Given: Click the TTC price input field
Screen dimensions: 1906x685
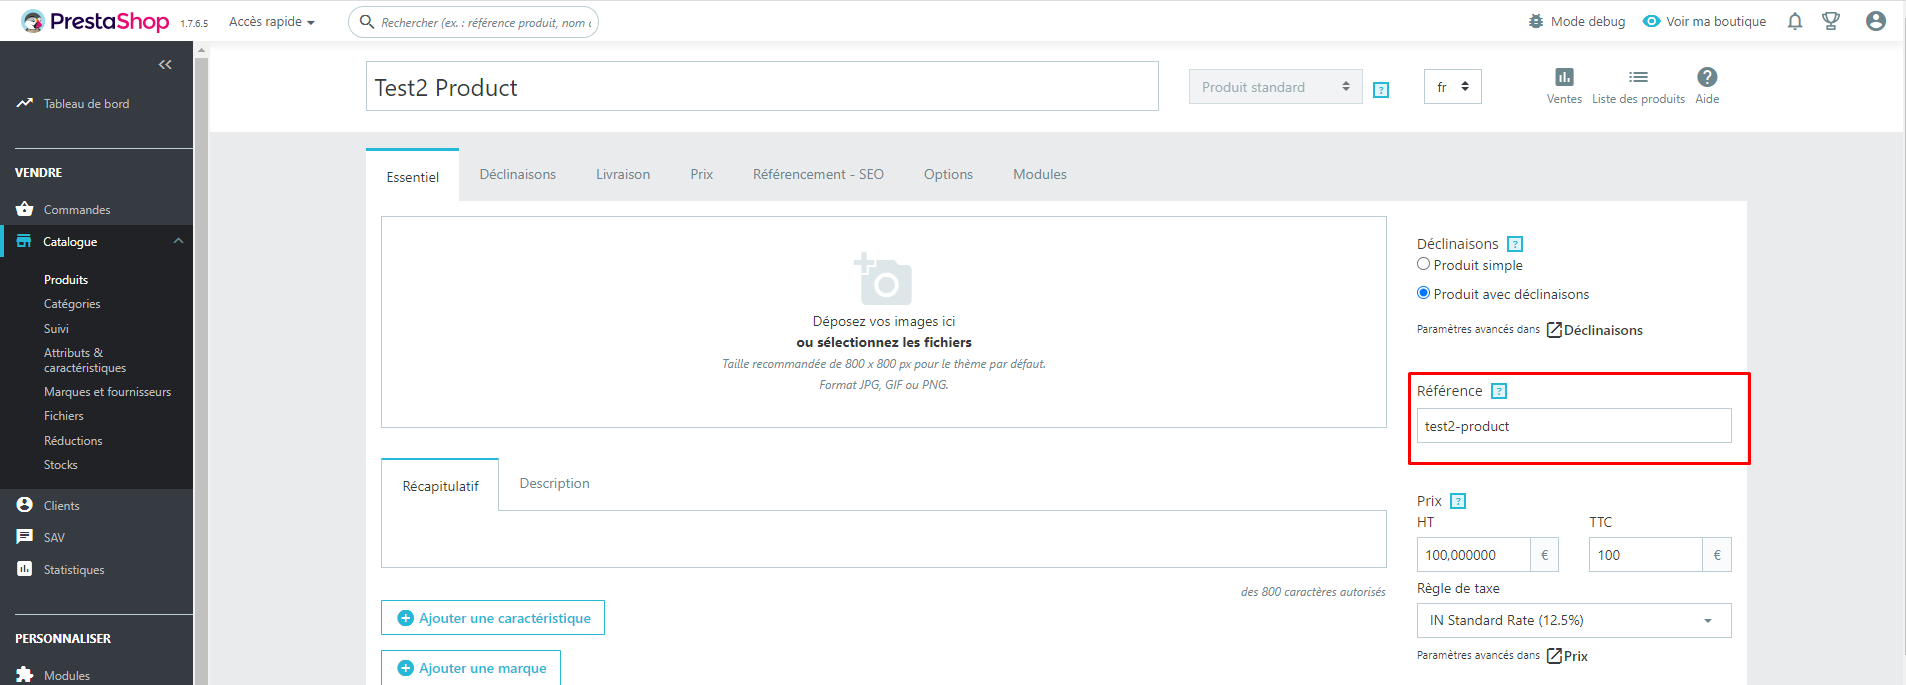Looking at the screenshot, I should (1645, 555).
